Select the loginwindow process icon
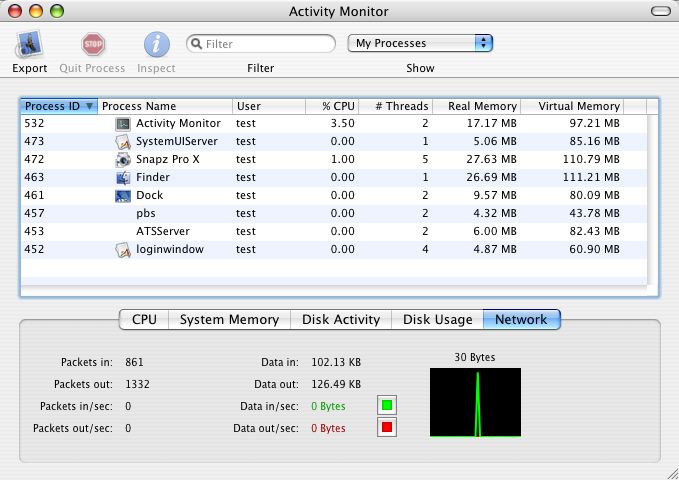 tap(123, 250)
